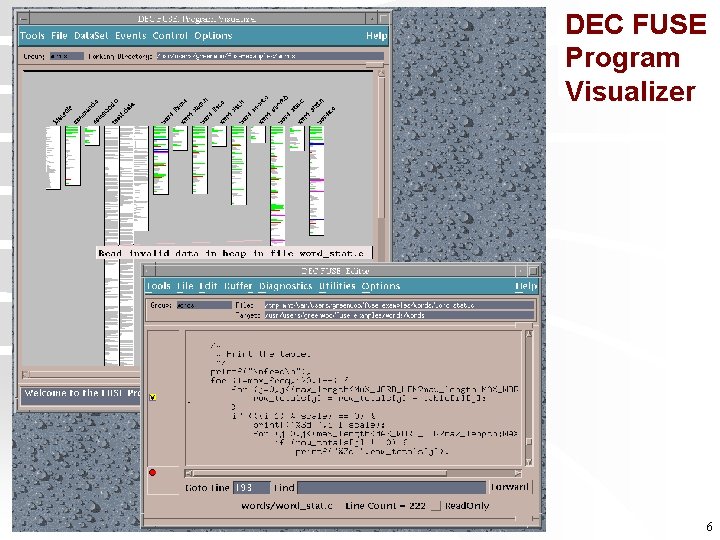Viewport: 720px width, 540px height.
Task: Click the Find text field
Action: click(392, 488)
